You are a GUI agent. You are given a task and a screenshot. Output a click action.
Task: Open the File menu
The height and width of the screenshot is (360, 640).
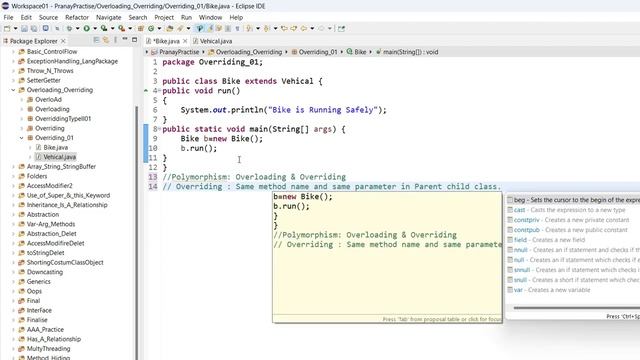(8, 18)
